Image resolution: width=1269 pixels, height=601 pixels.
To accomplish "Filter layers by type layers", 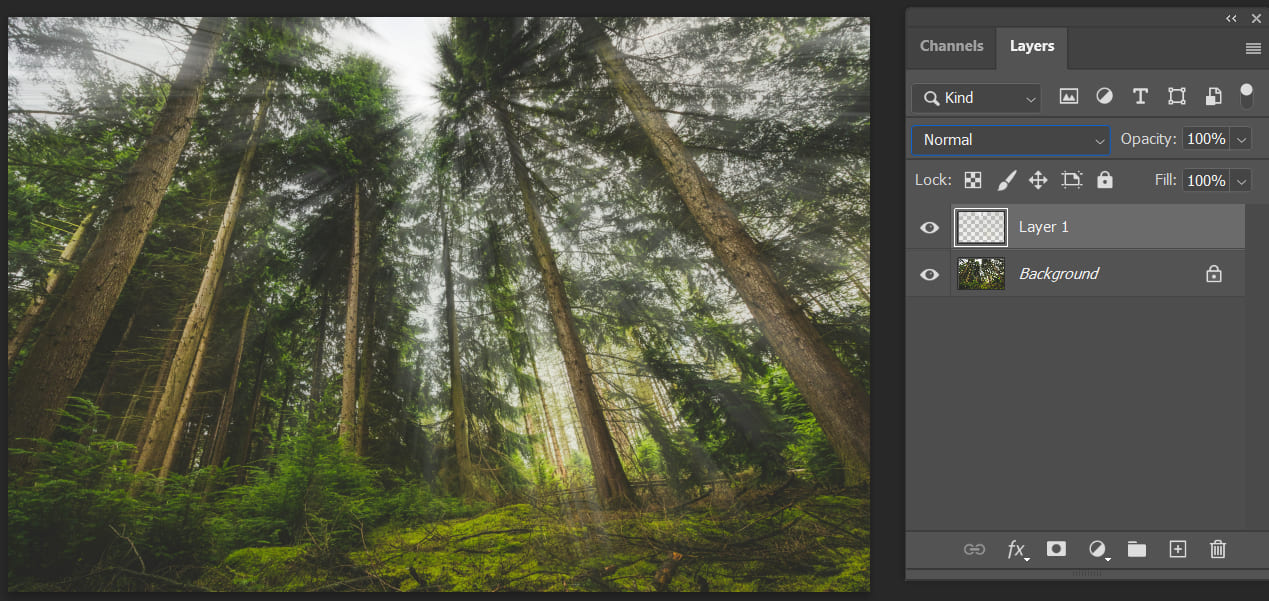I will pyautogui.click(x=1140, y=97).
